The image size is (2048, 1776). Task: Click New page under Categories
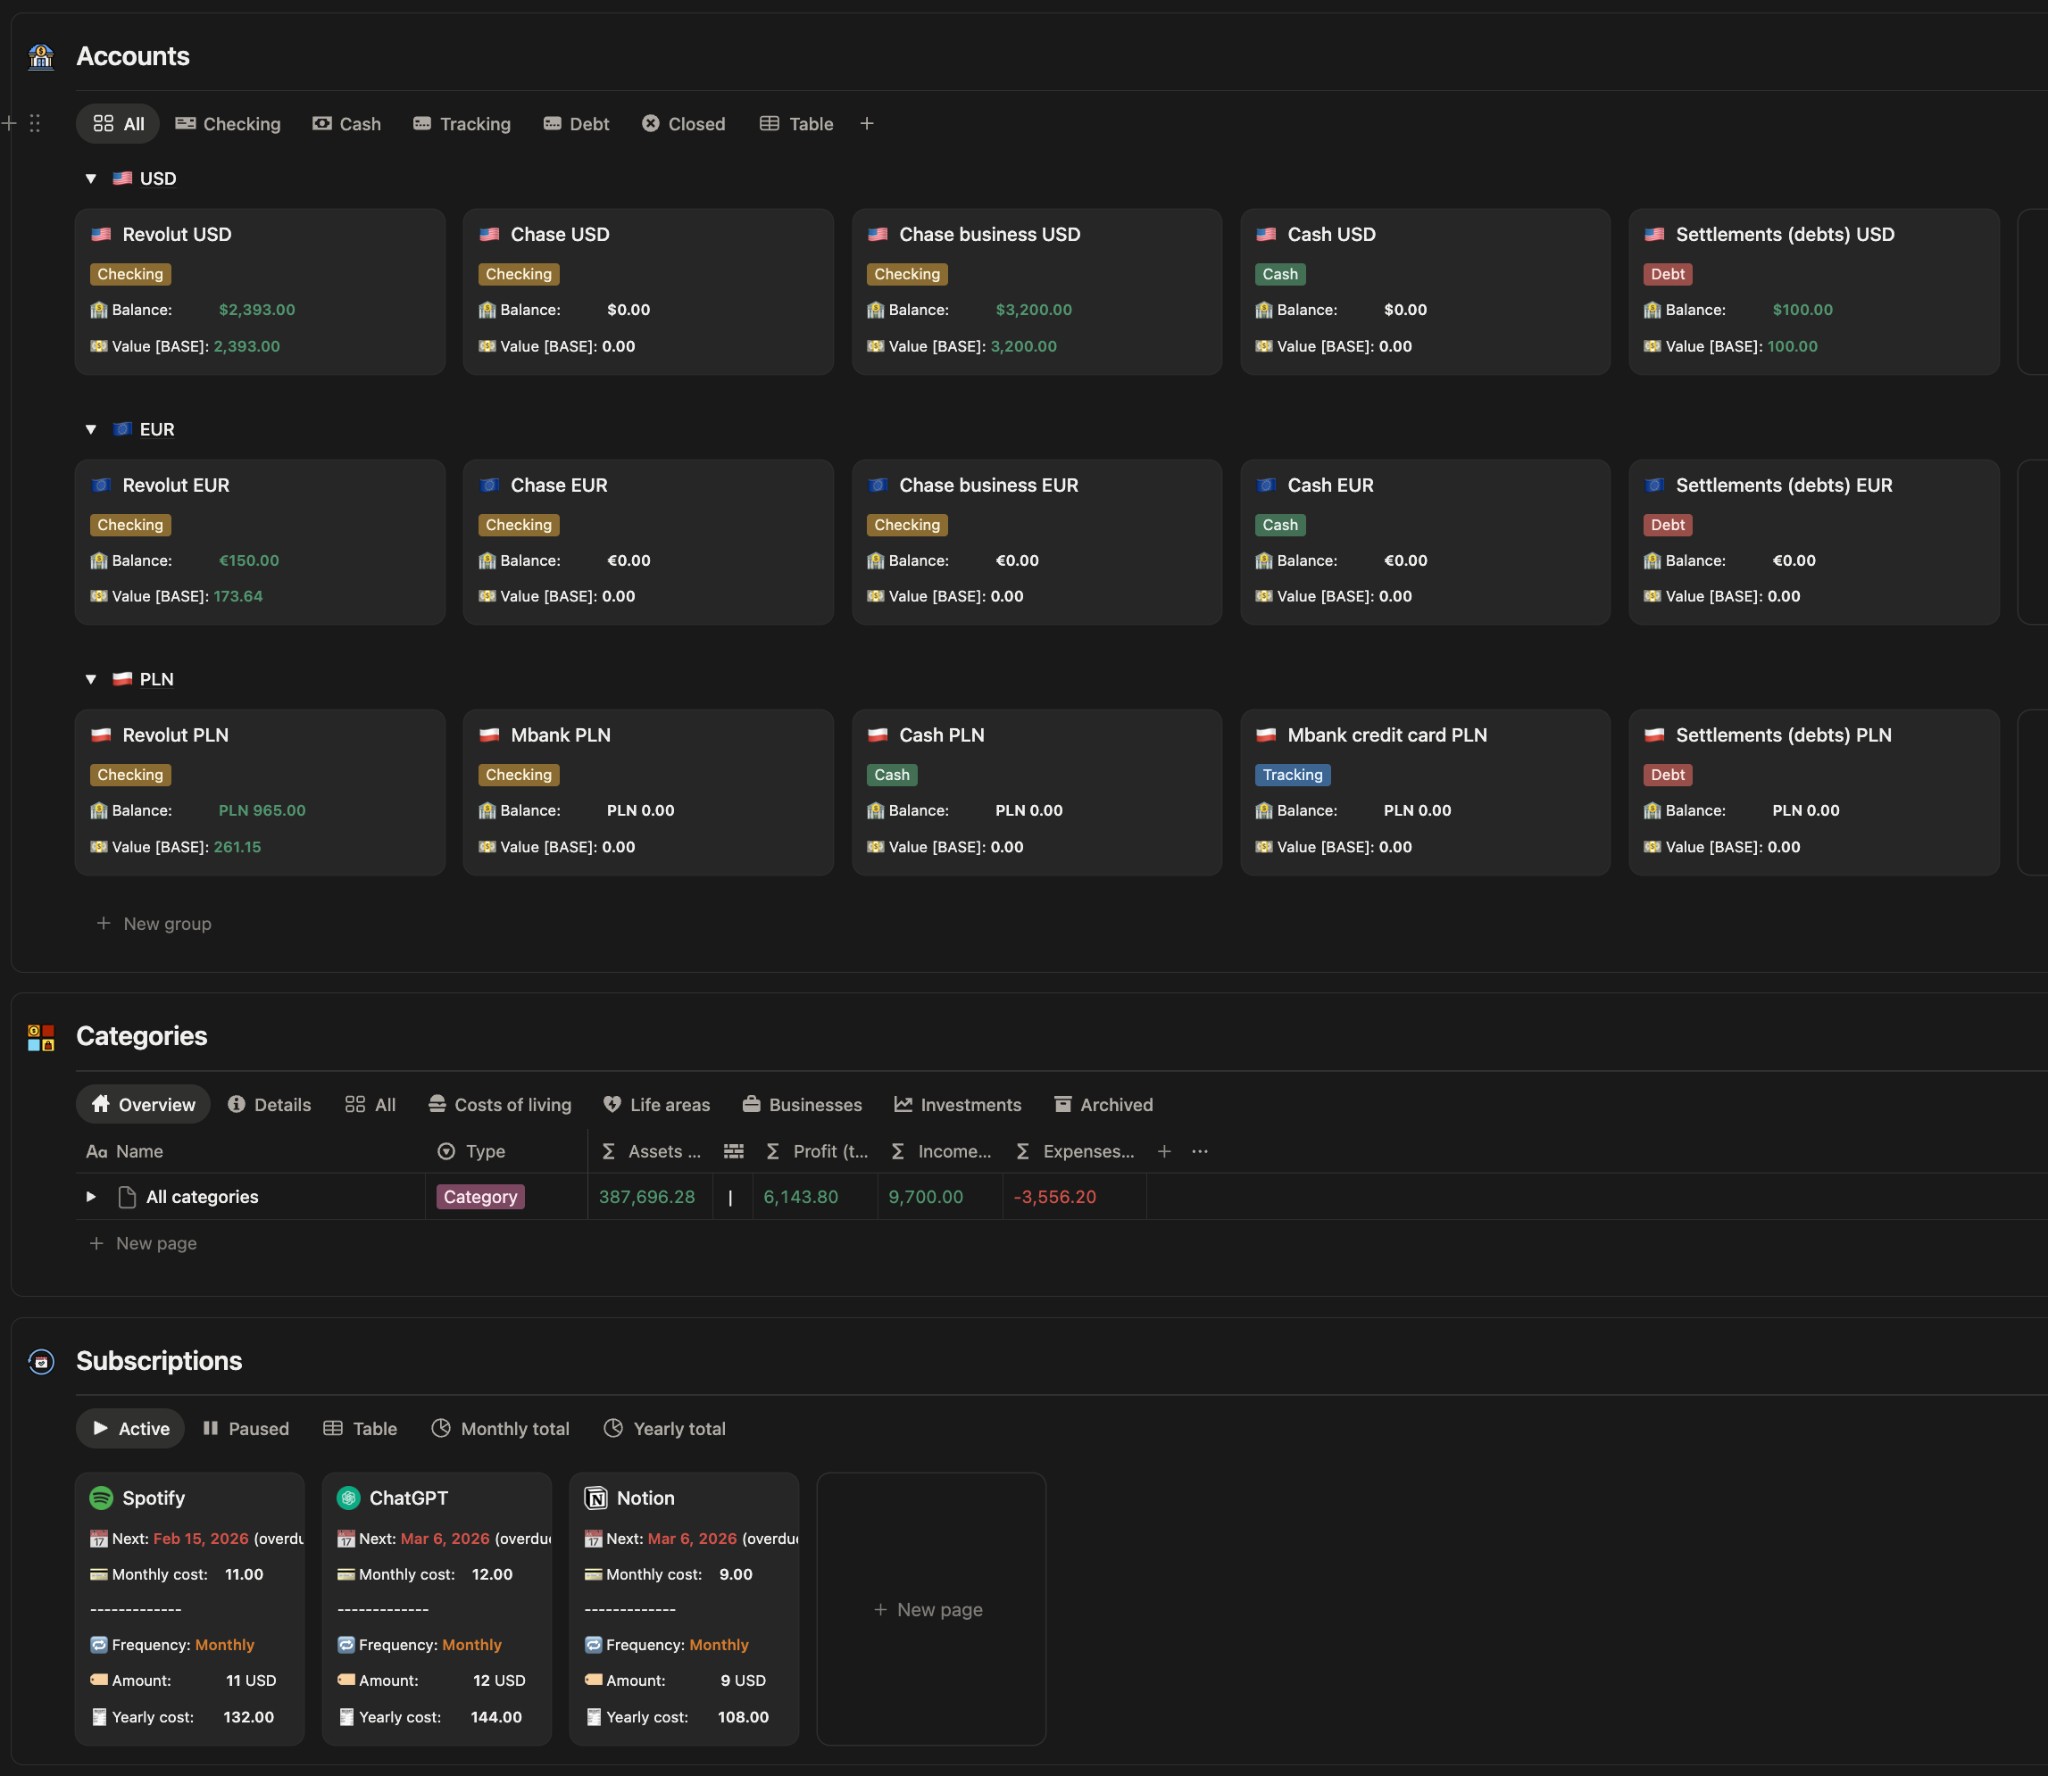(143, 1243)
